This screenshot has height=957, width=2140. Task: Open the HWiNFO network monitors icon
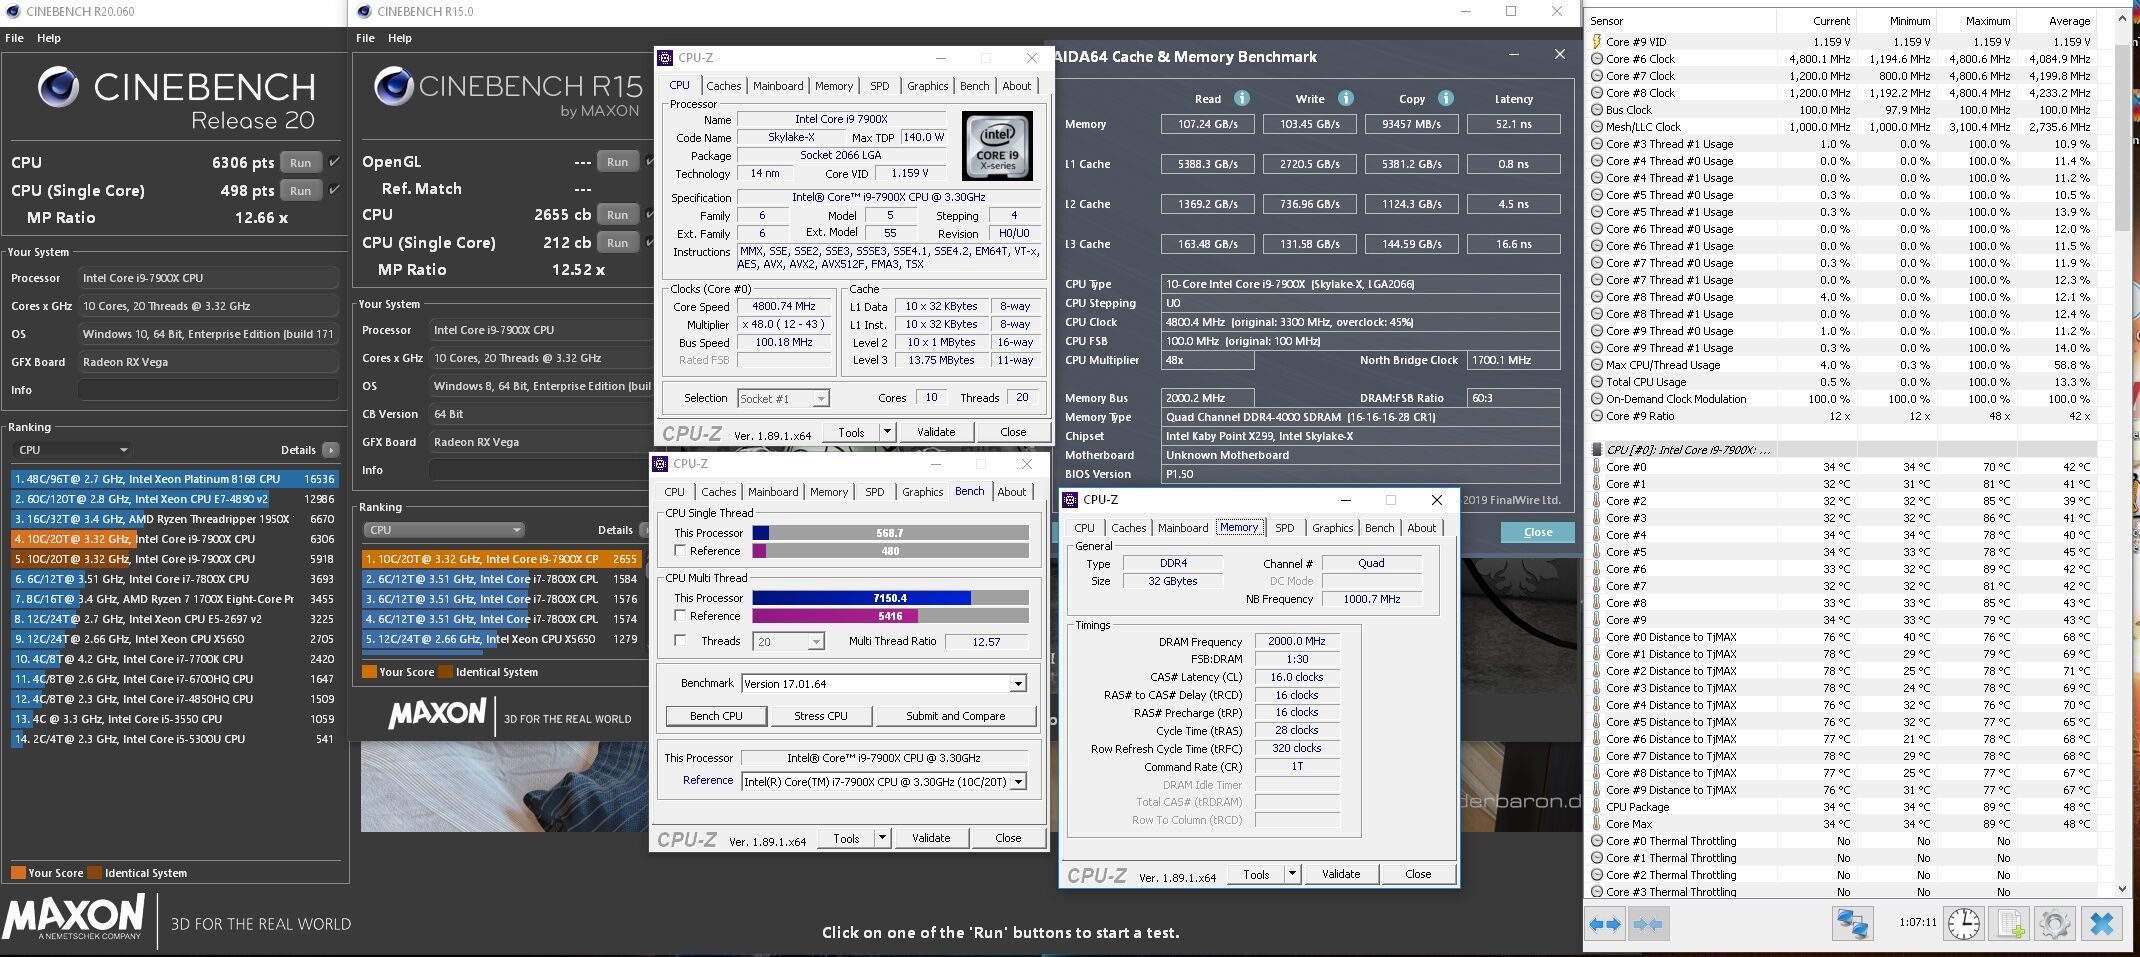tap(1852, 924)
